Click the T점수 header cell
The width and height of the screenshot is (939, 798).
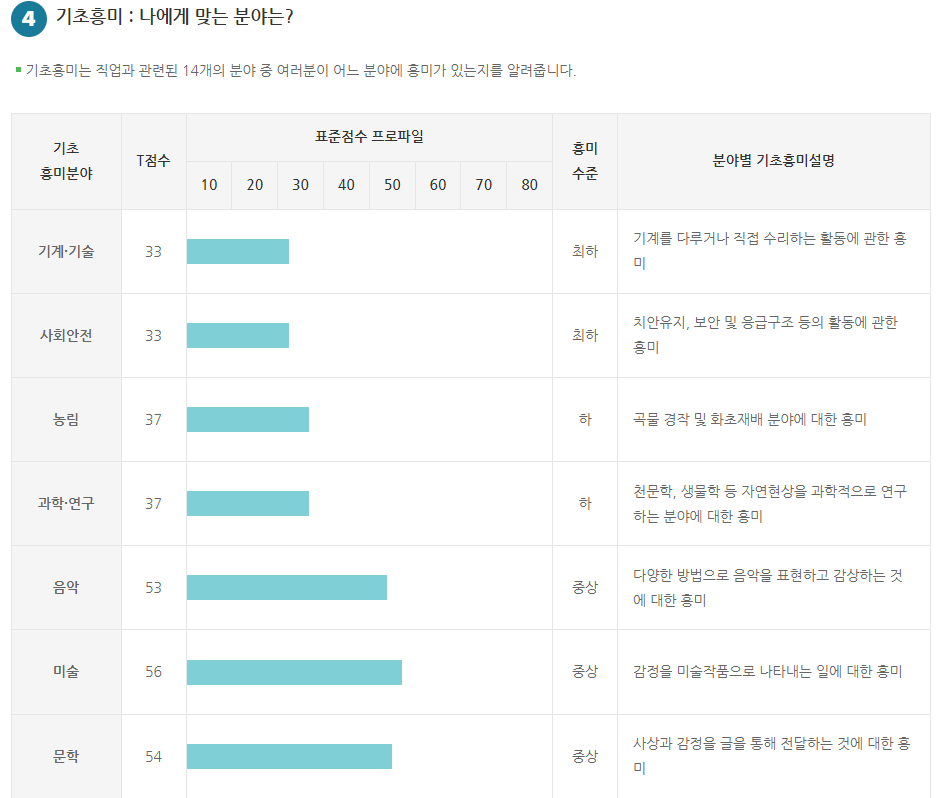click(153, 161)
